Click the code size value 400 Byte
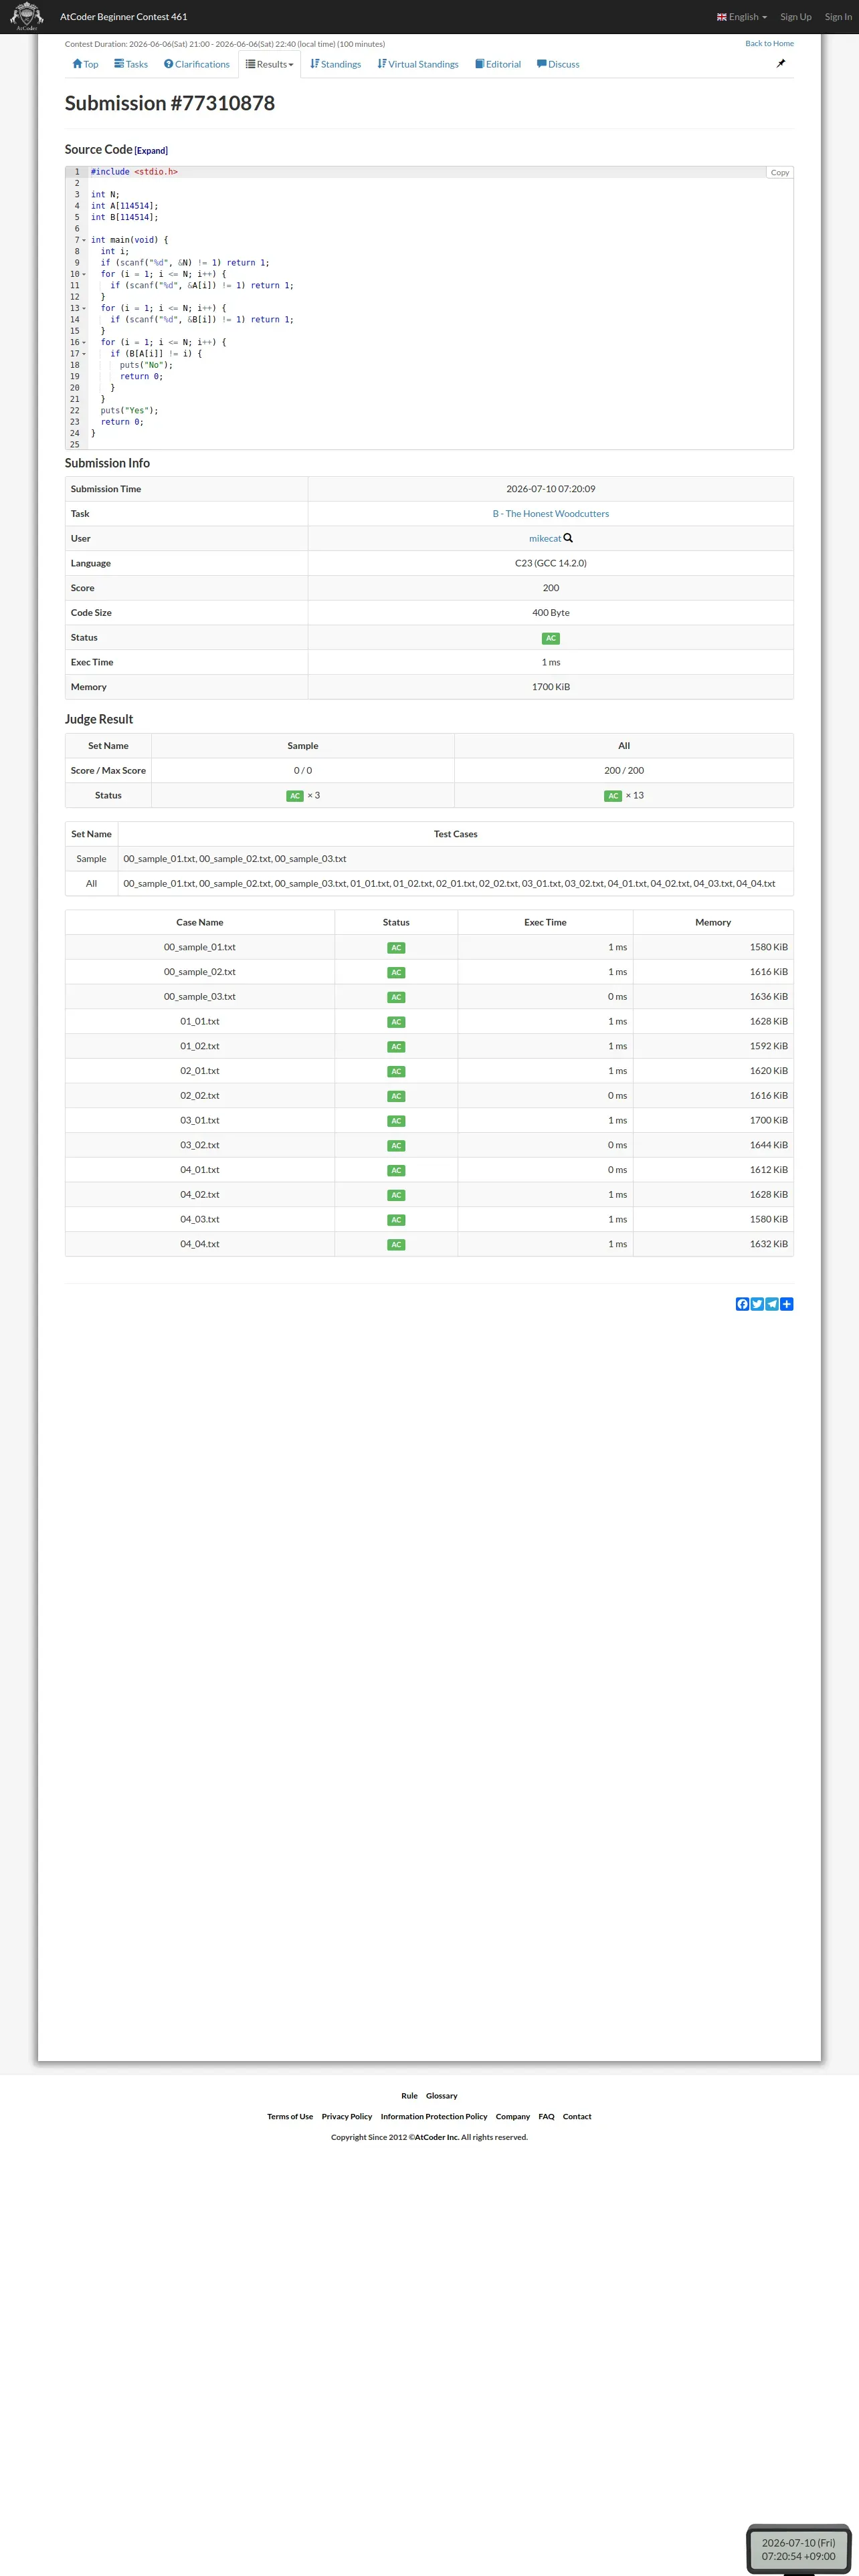859x2576 pixels. click(x=551, y=613)
